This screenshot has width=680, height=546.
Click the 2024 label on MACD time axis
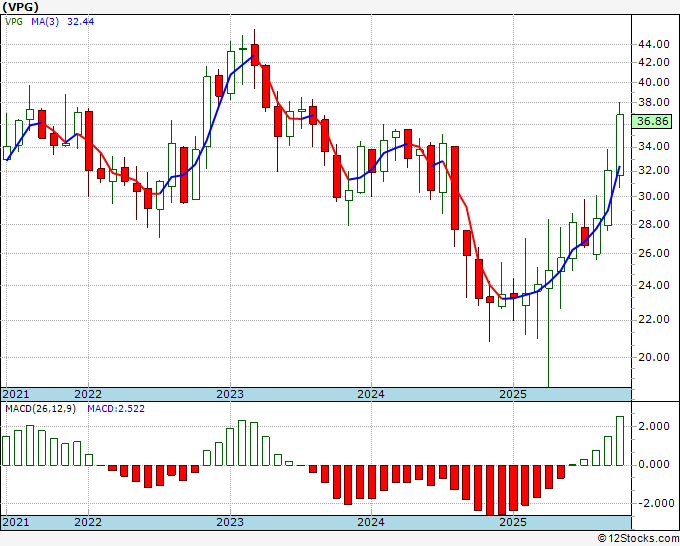pyautogui.click(x=371, y=522)
